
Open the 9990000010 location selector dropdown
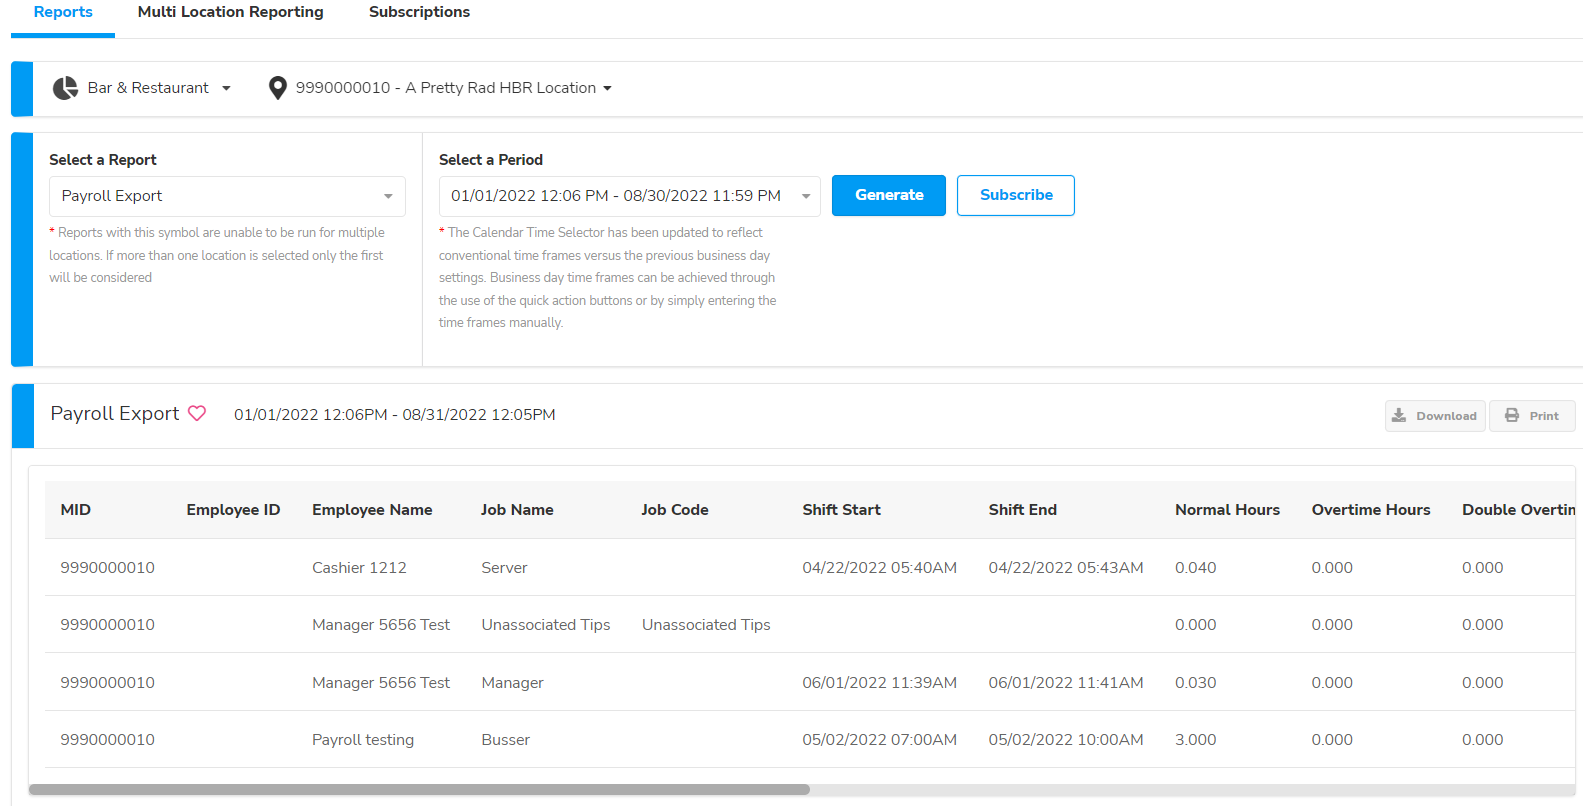(x=607, y=88)
